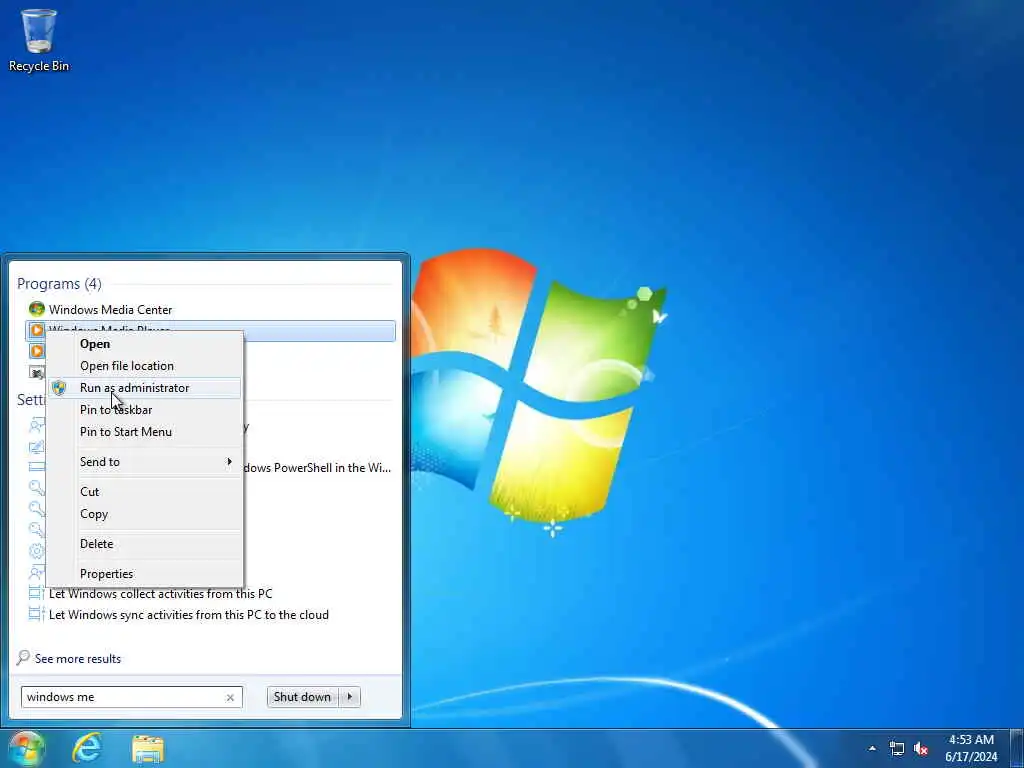Image resolution: width=1024 pixels, height=768 pixels.
Task: Click the muted volume tray icon
Action: click(921, 748)
